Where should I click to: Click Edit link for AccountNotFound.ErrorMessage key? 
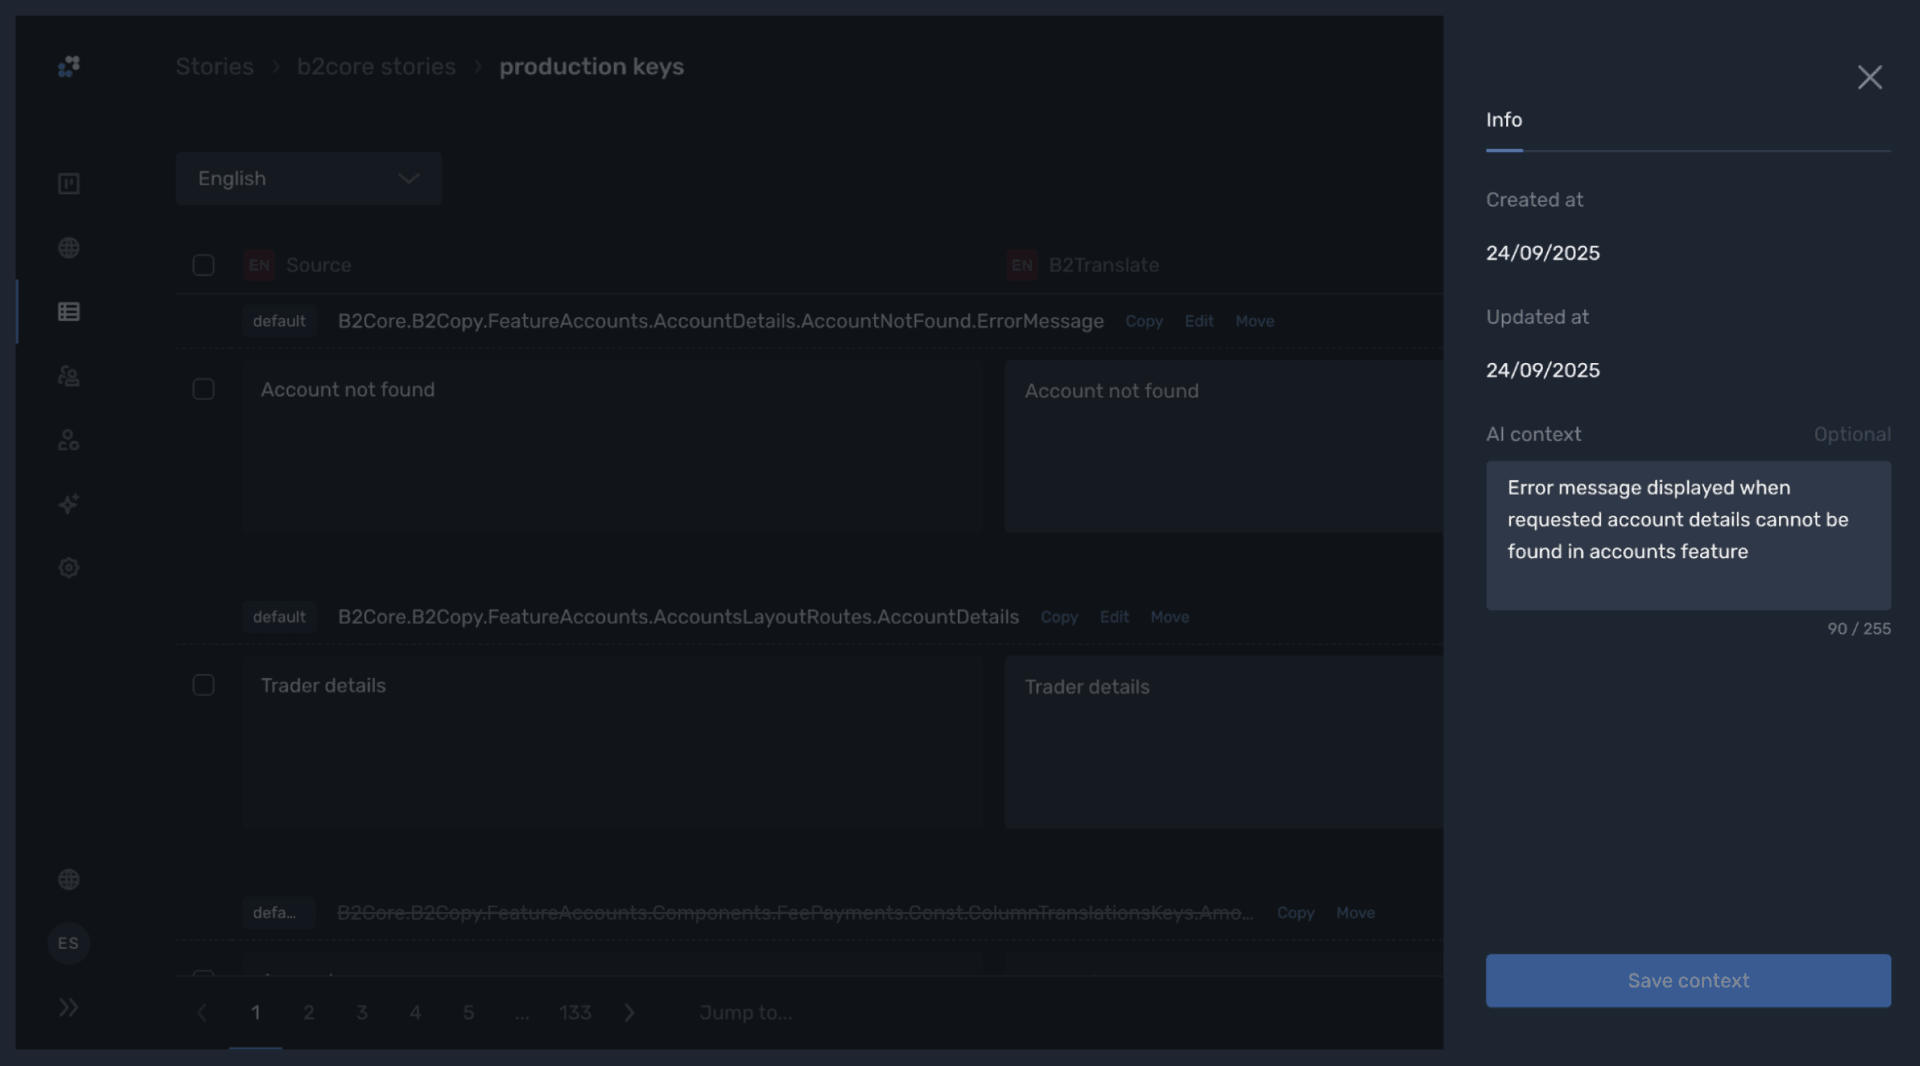(1198, 321)
